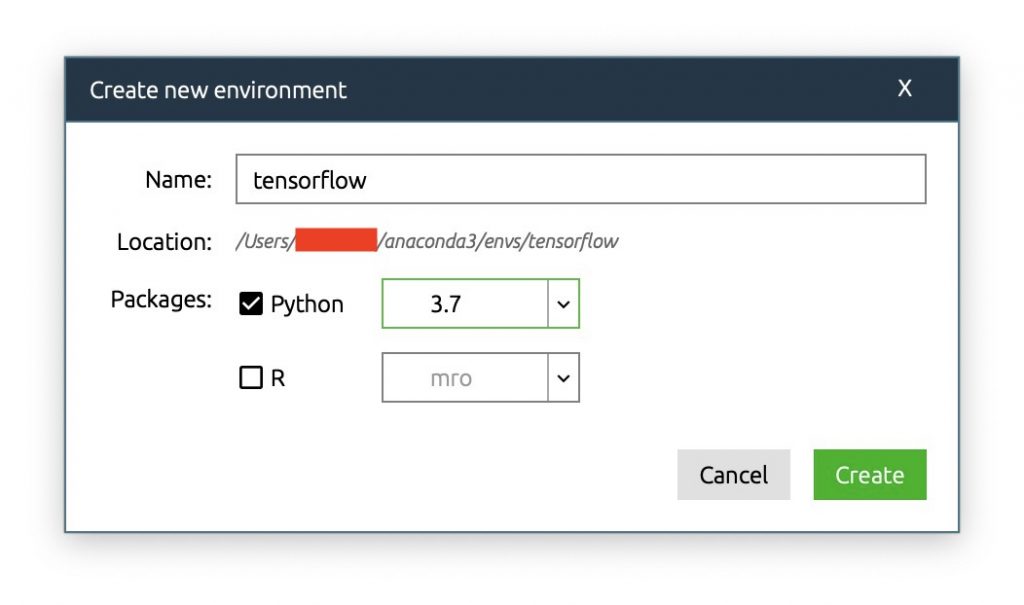Click the Name field containing tensorflow

pyautogui.click(x=581, y=179)
